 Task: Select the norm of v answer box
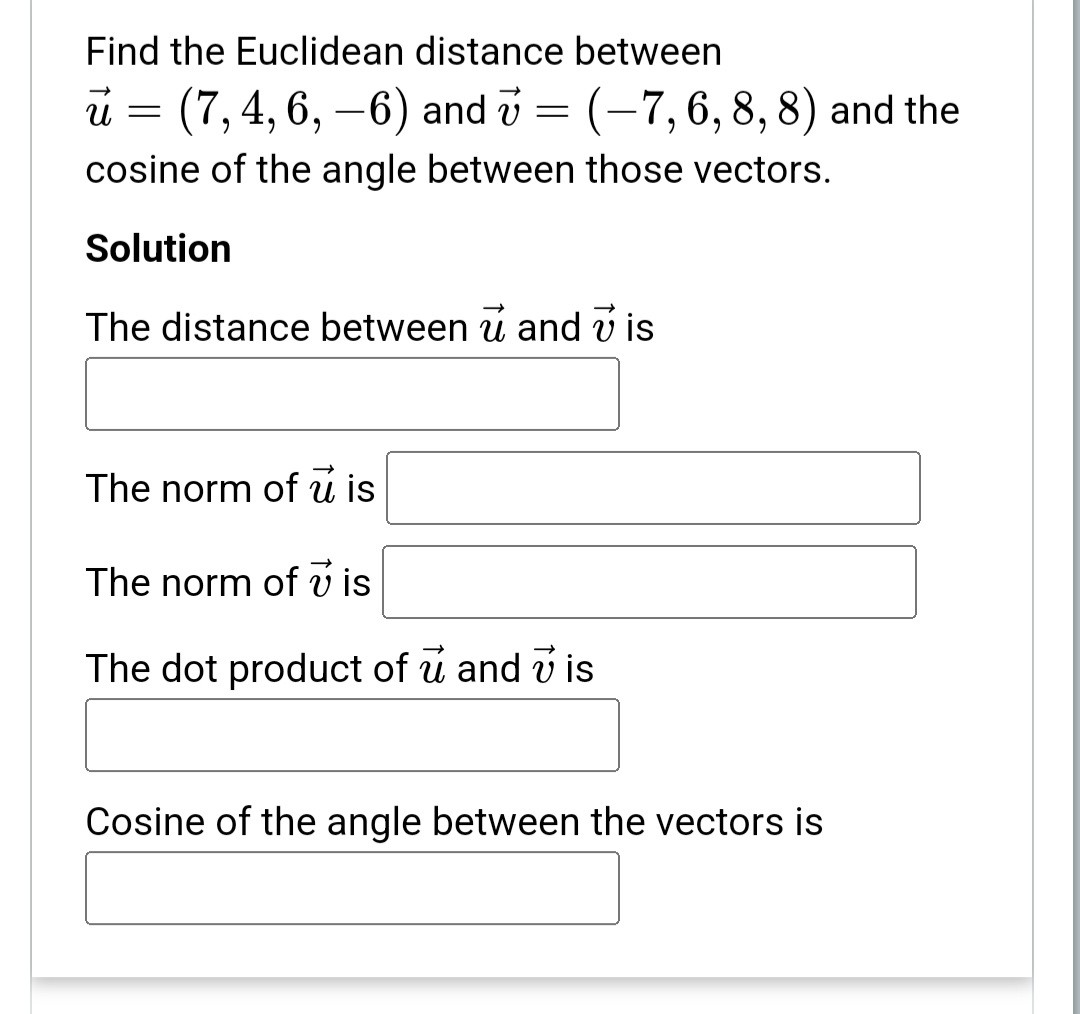[x=648, y=582]
